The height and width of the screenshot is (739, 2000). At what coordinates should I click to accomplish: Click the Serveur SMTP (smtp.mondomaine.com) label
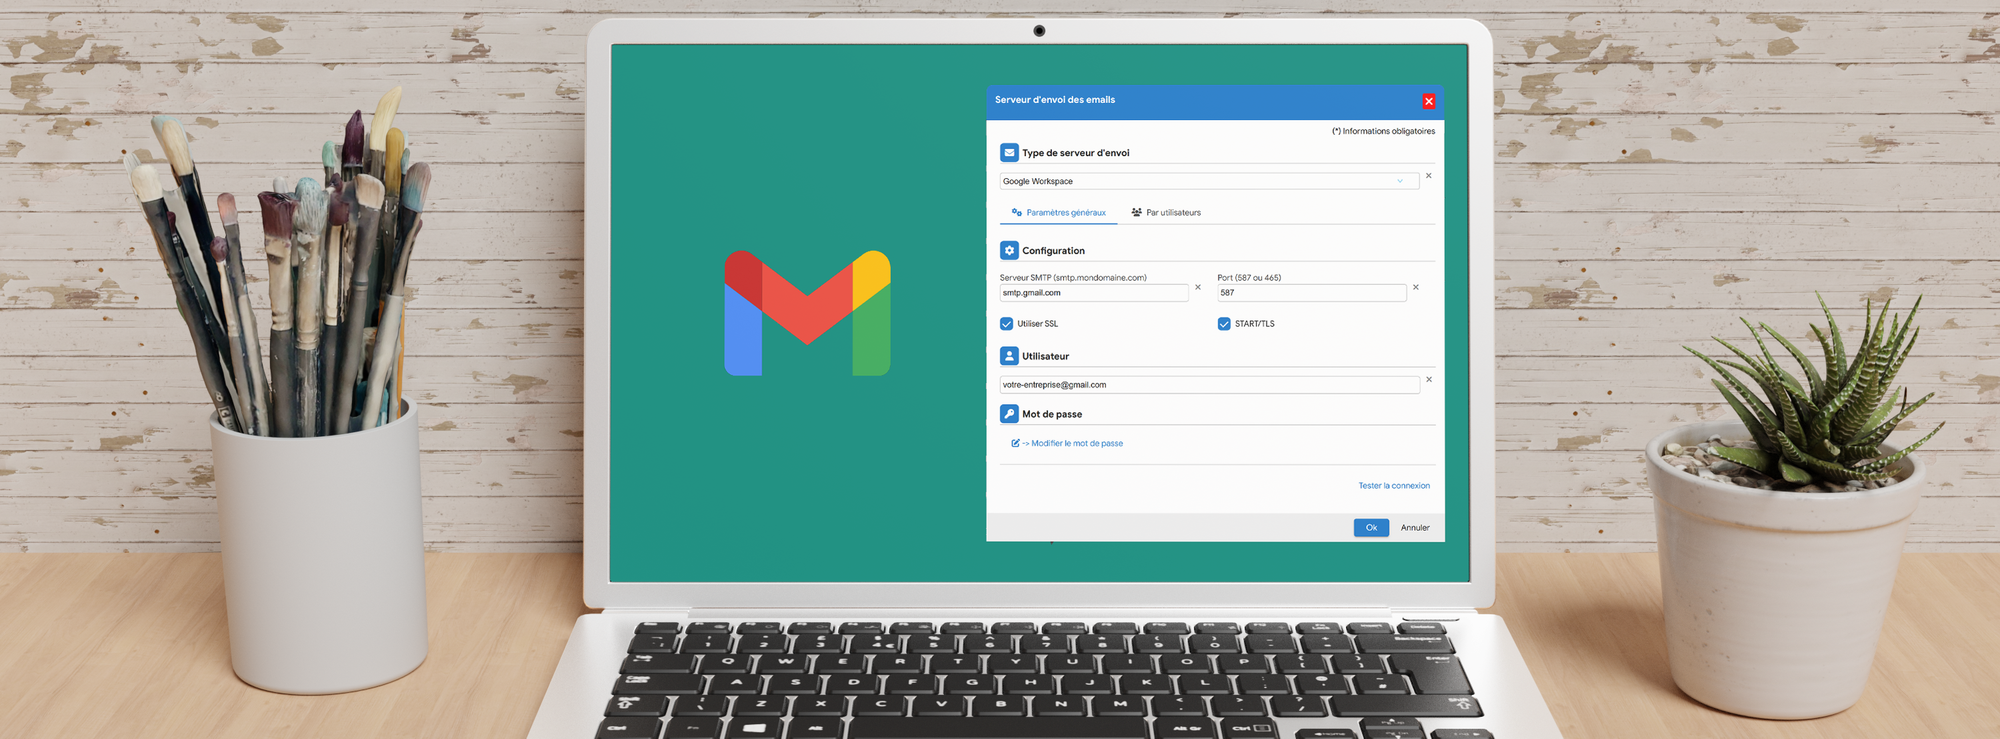coord(1073,278)
